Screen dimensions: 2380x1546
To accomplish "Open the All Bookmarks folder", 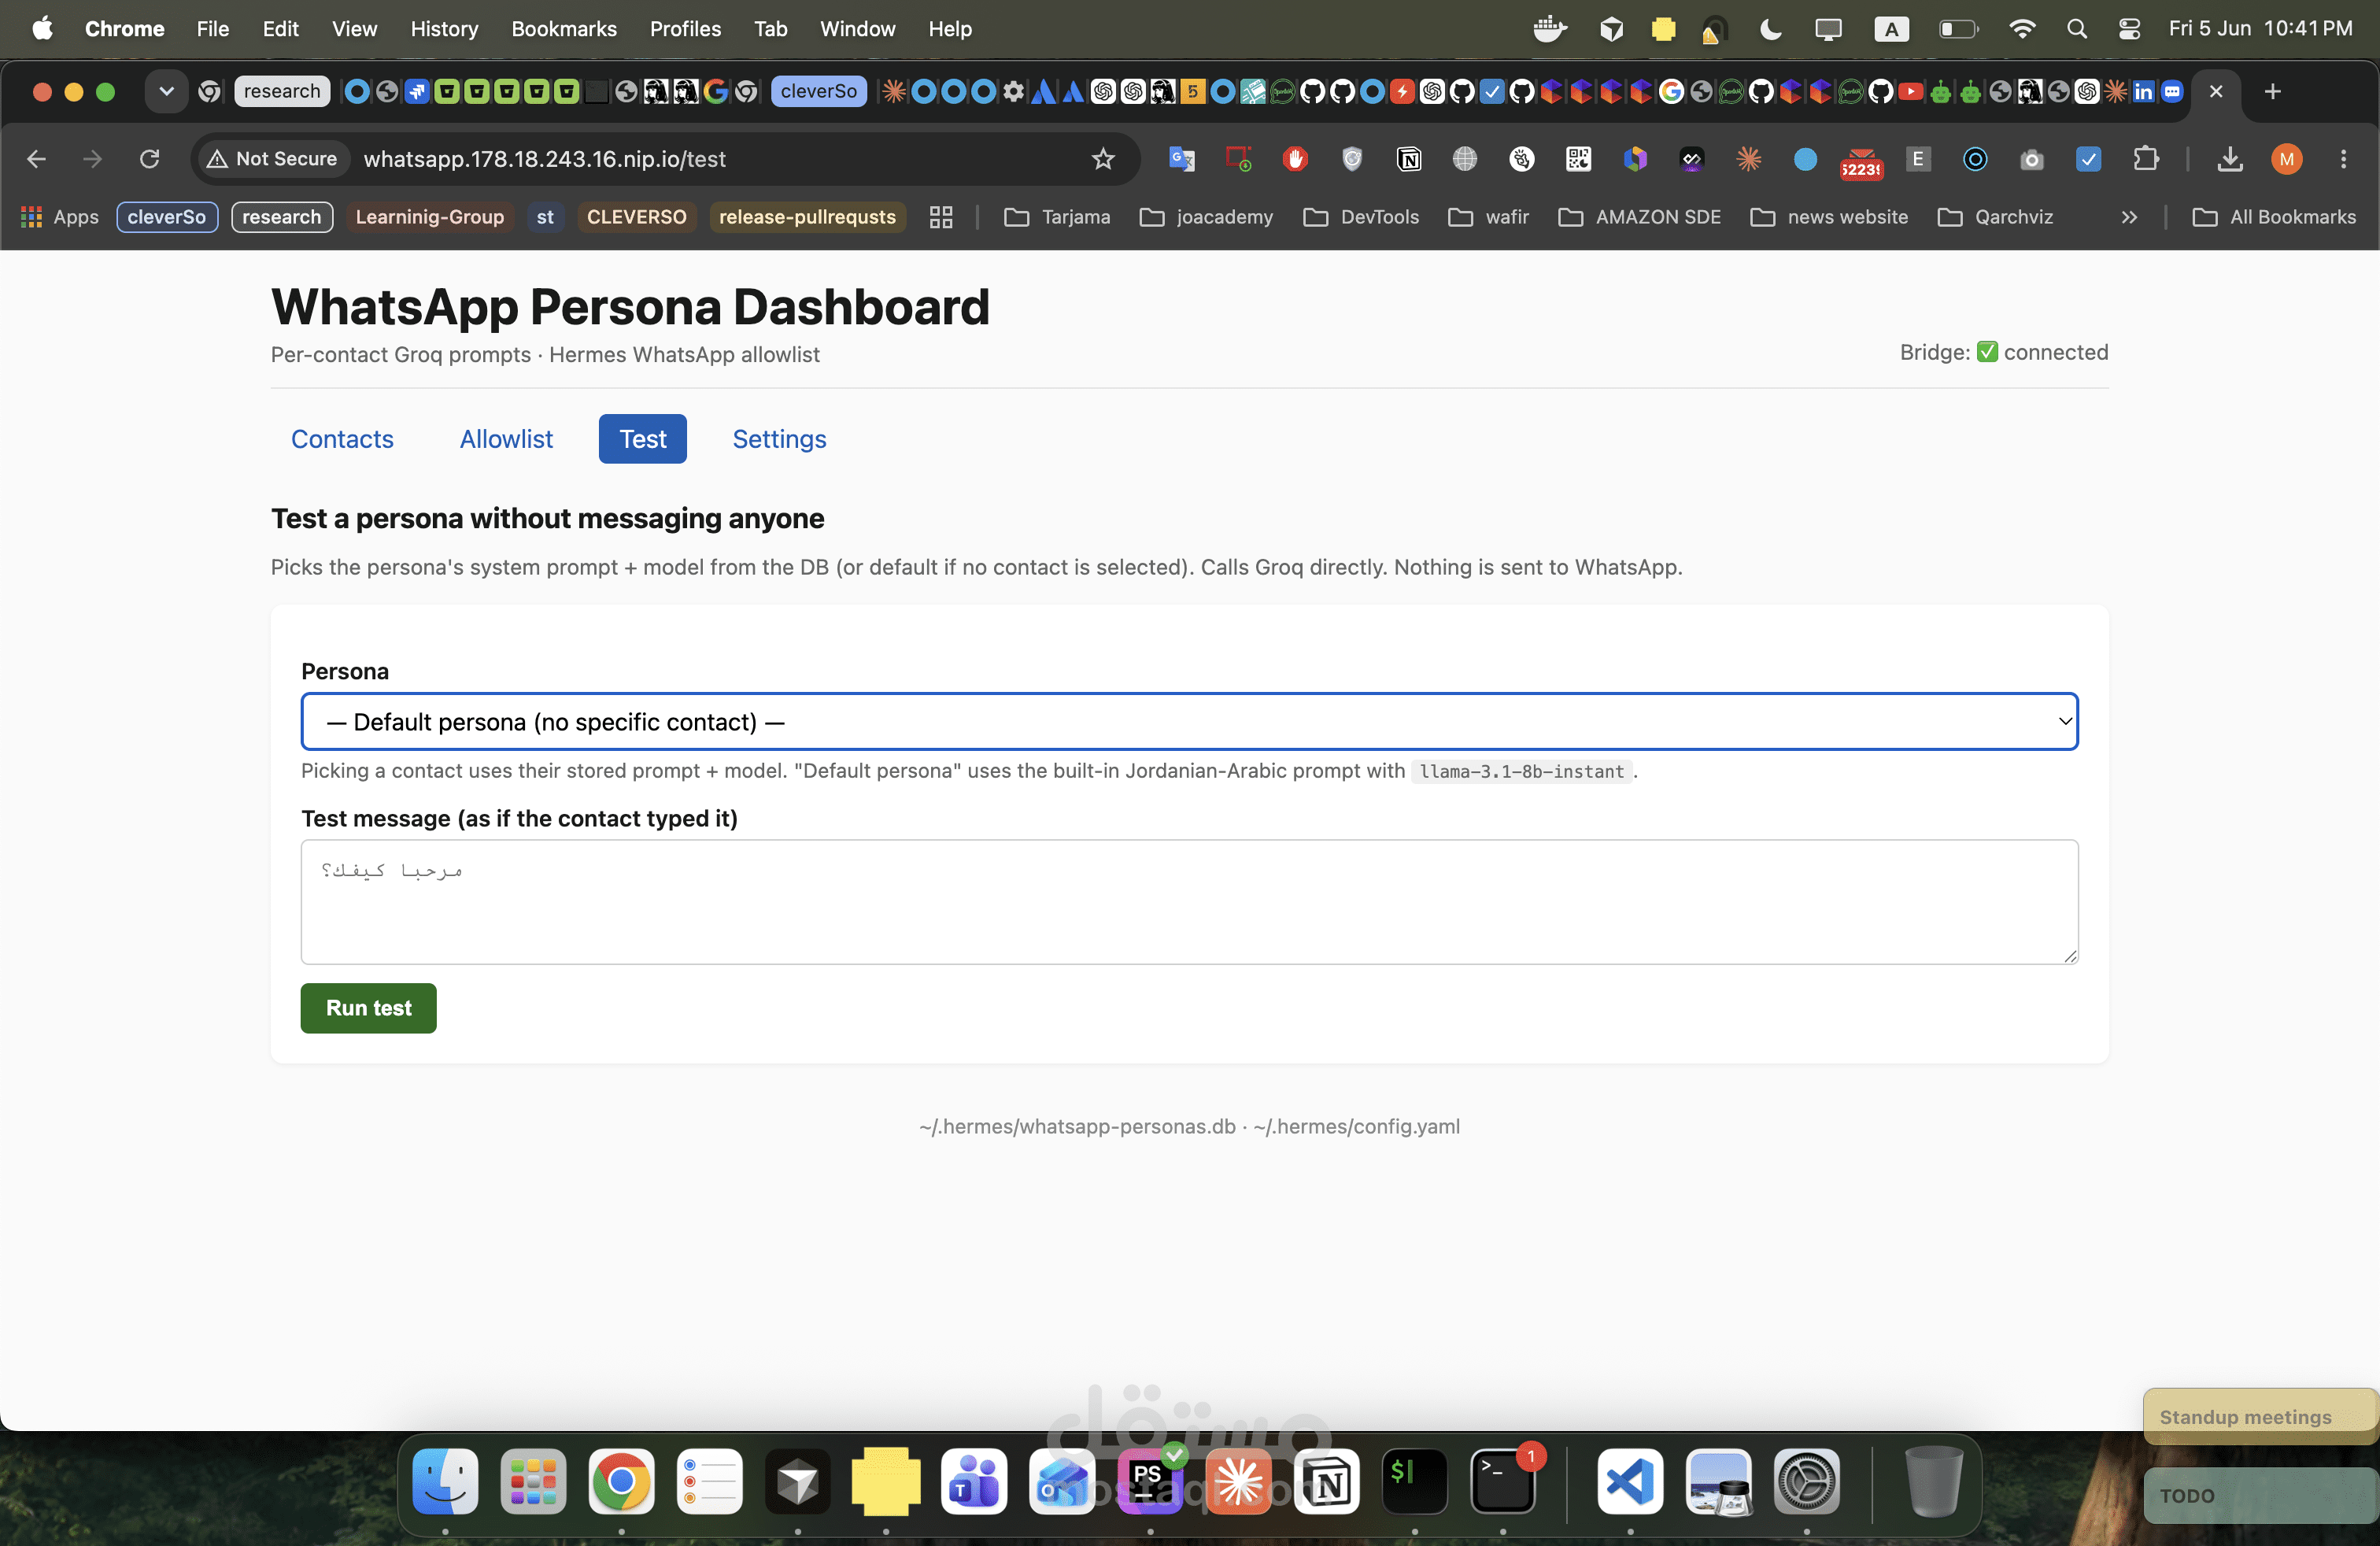I will (x=2274, y=217).
